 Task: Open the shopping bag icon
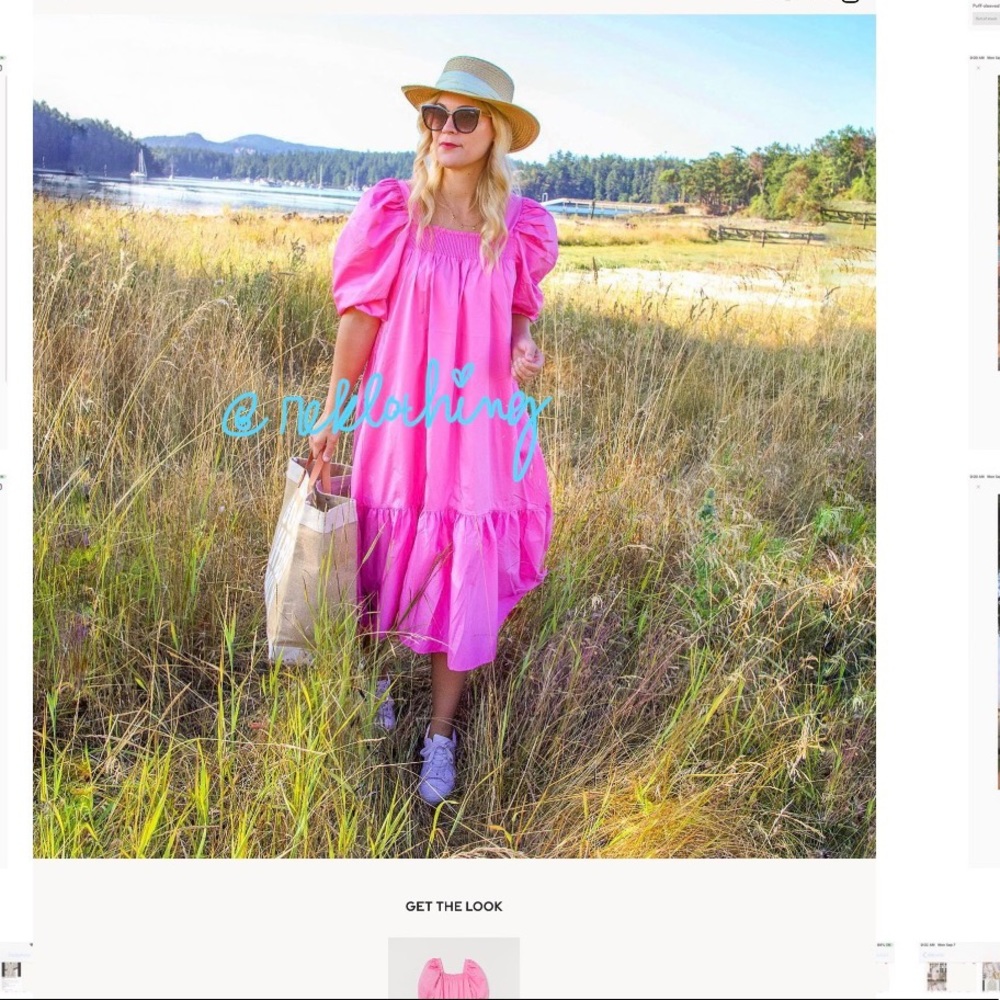(849, 4)
